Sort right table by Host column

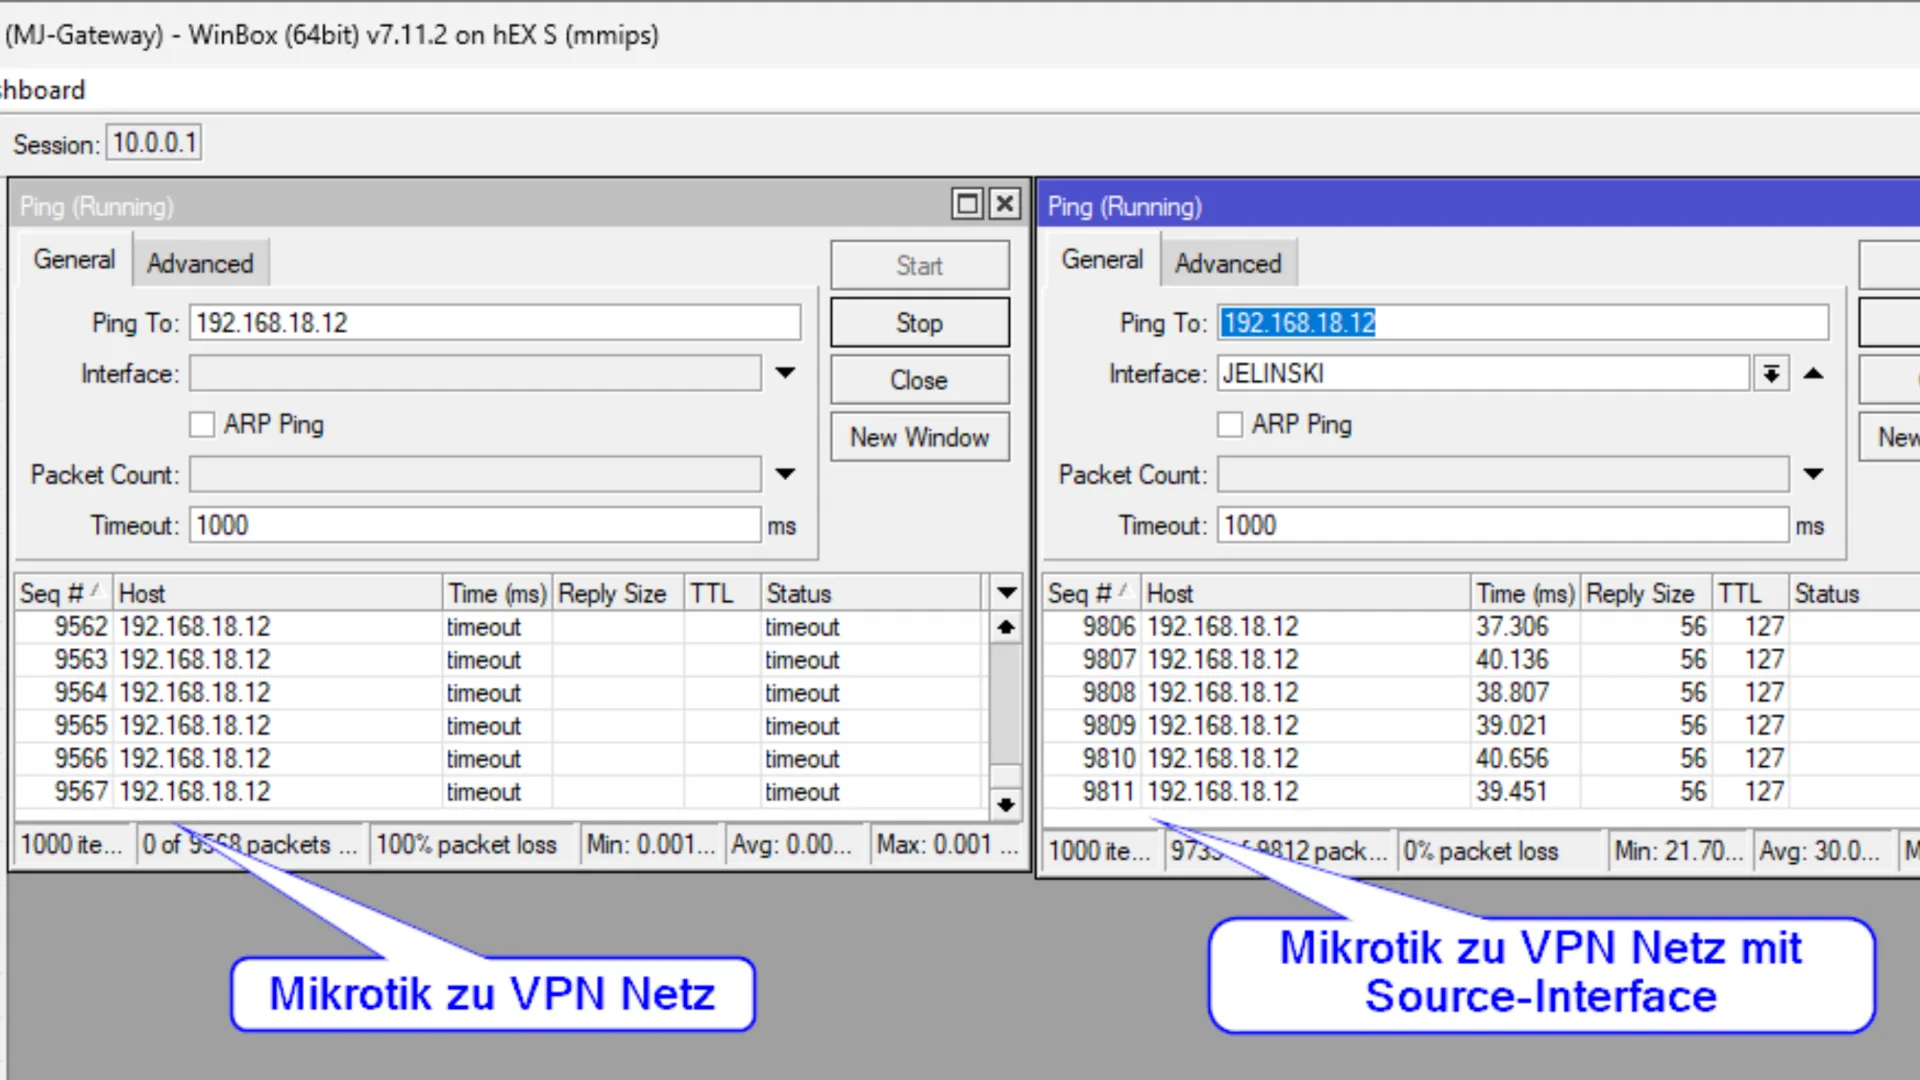point(1305,593)
